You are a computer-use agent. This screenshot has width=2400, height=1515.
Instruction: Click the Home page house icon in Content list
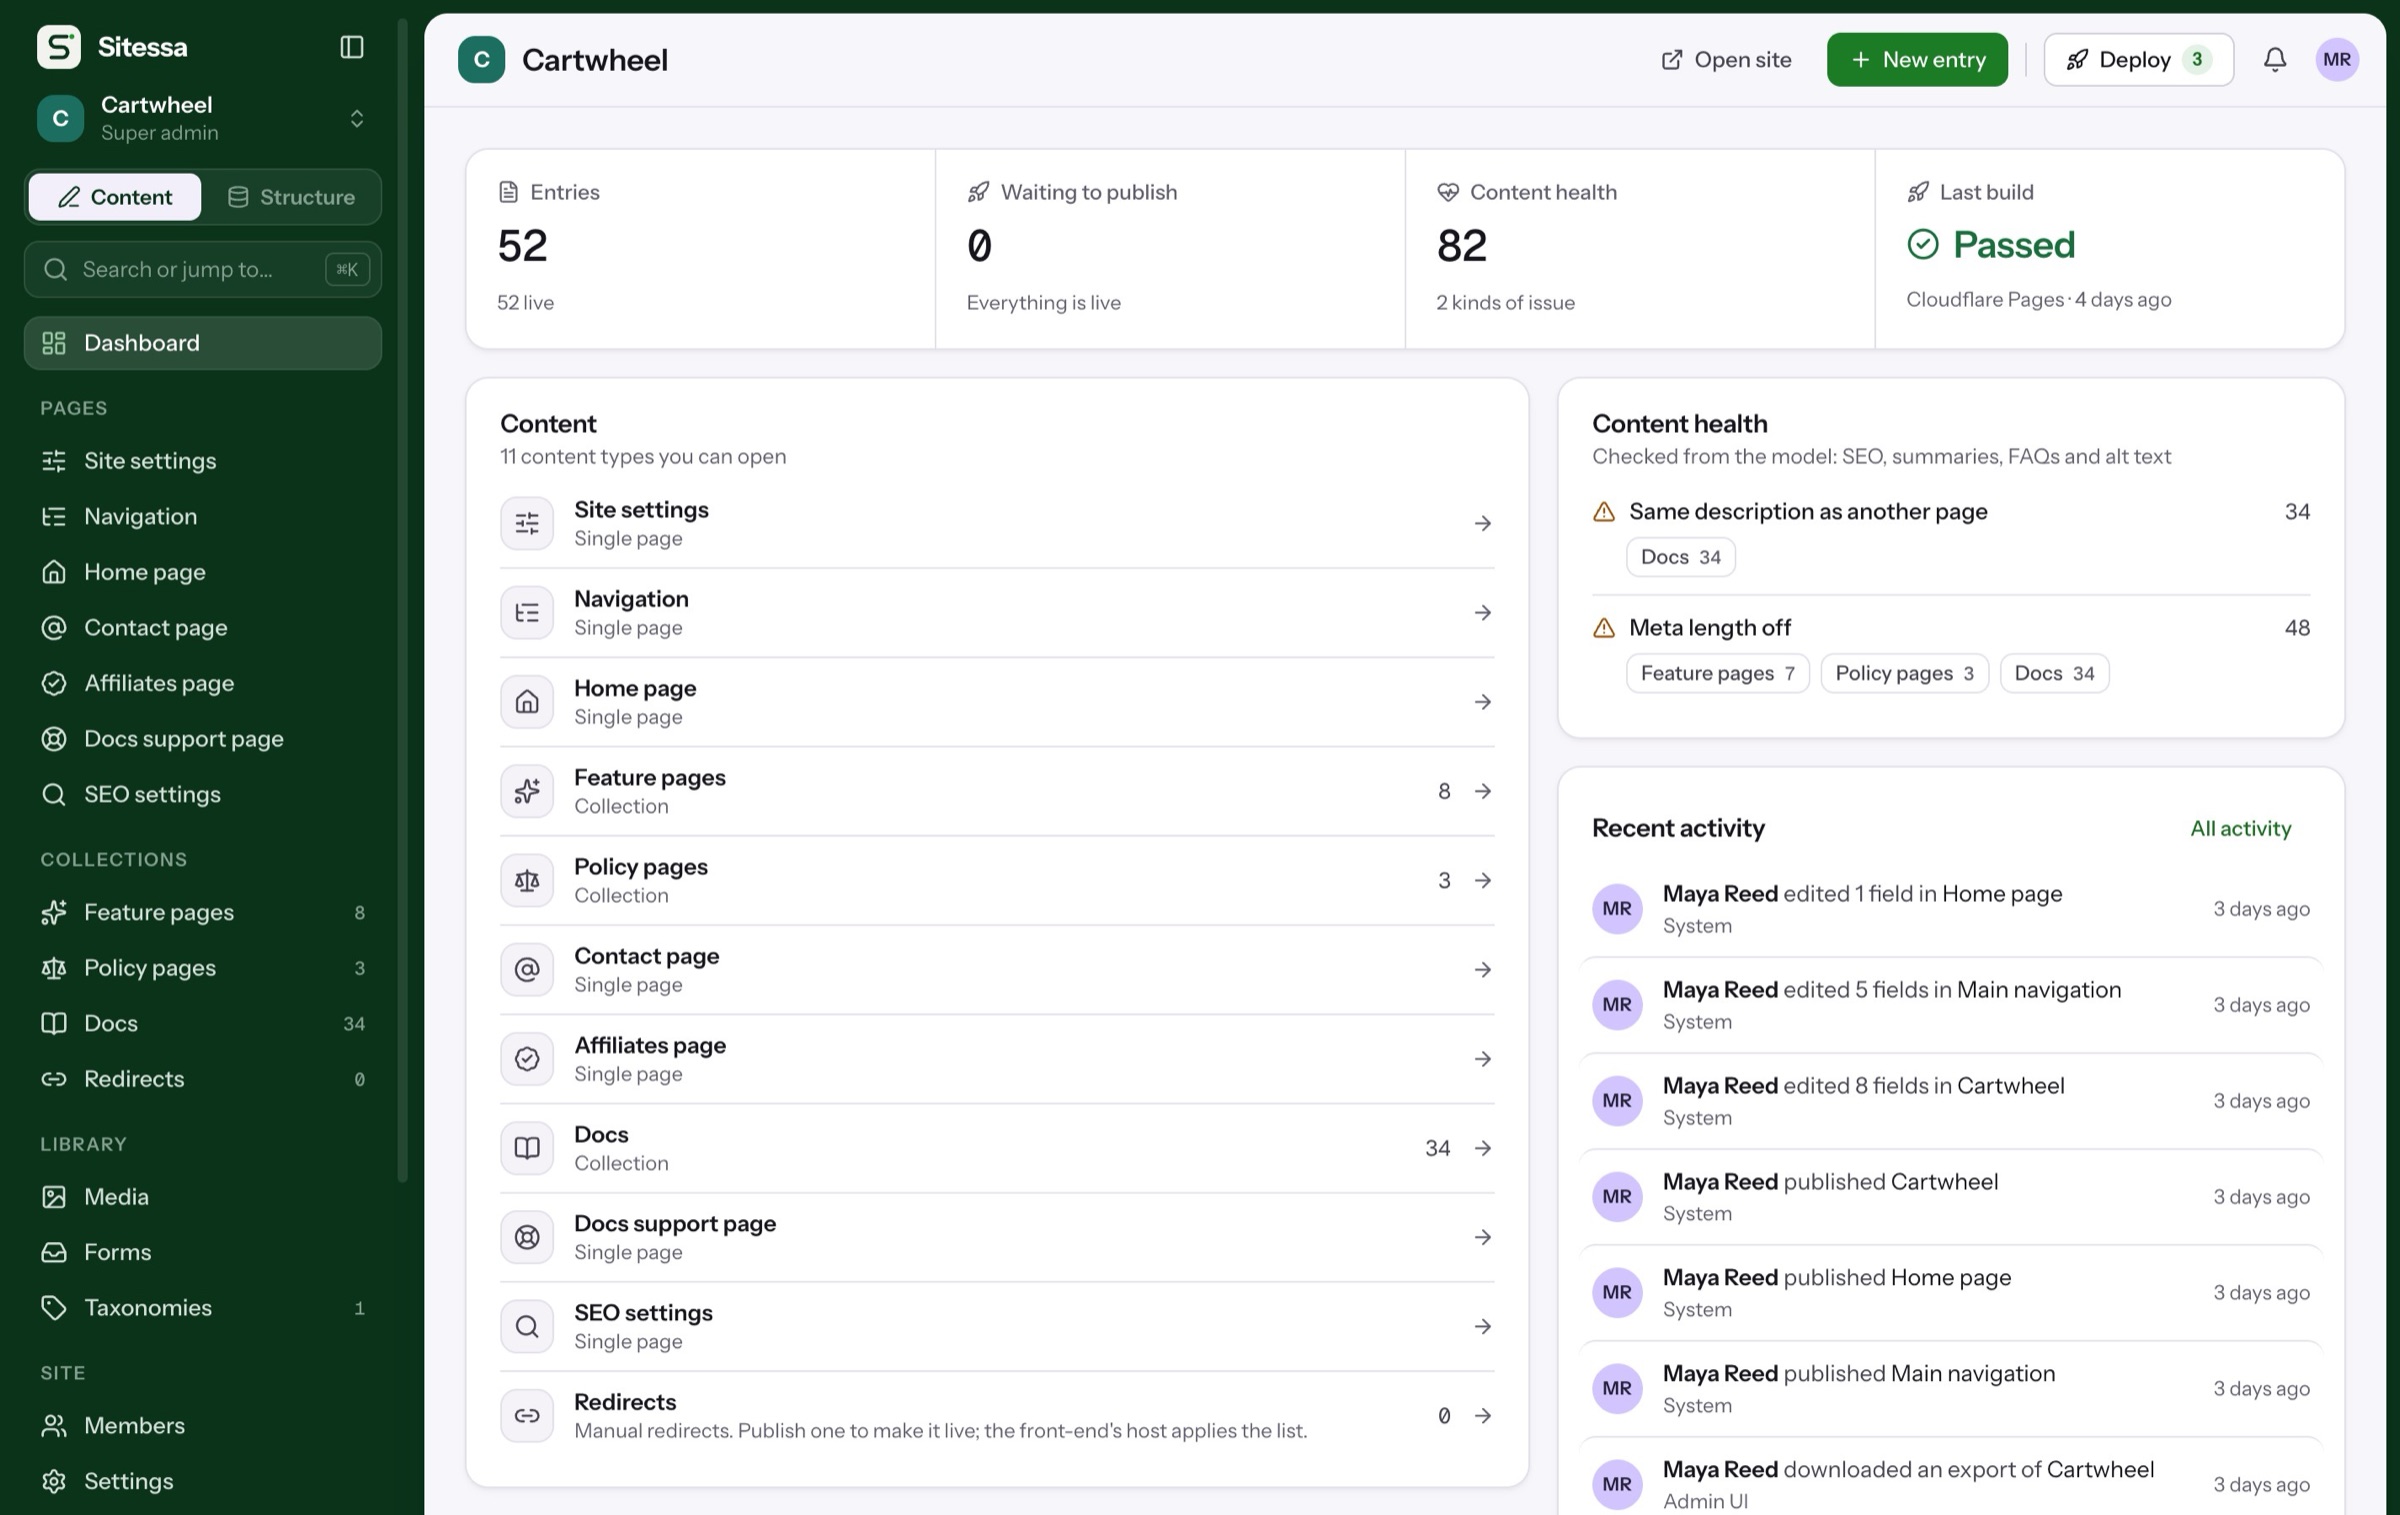pyautogui.click(x=527, y=702)
